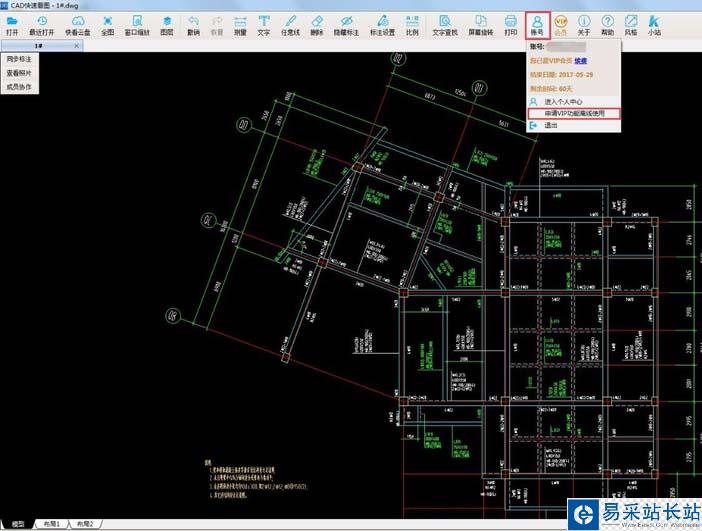Click 成员协作 member collaboration button
Screen dimensions: 702x531
point(19,87)
